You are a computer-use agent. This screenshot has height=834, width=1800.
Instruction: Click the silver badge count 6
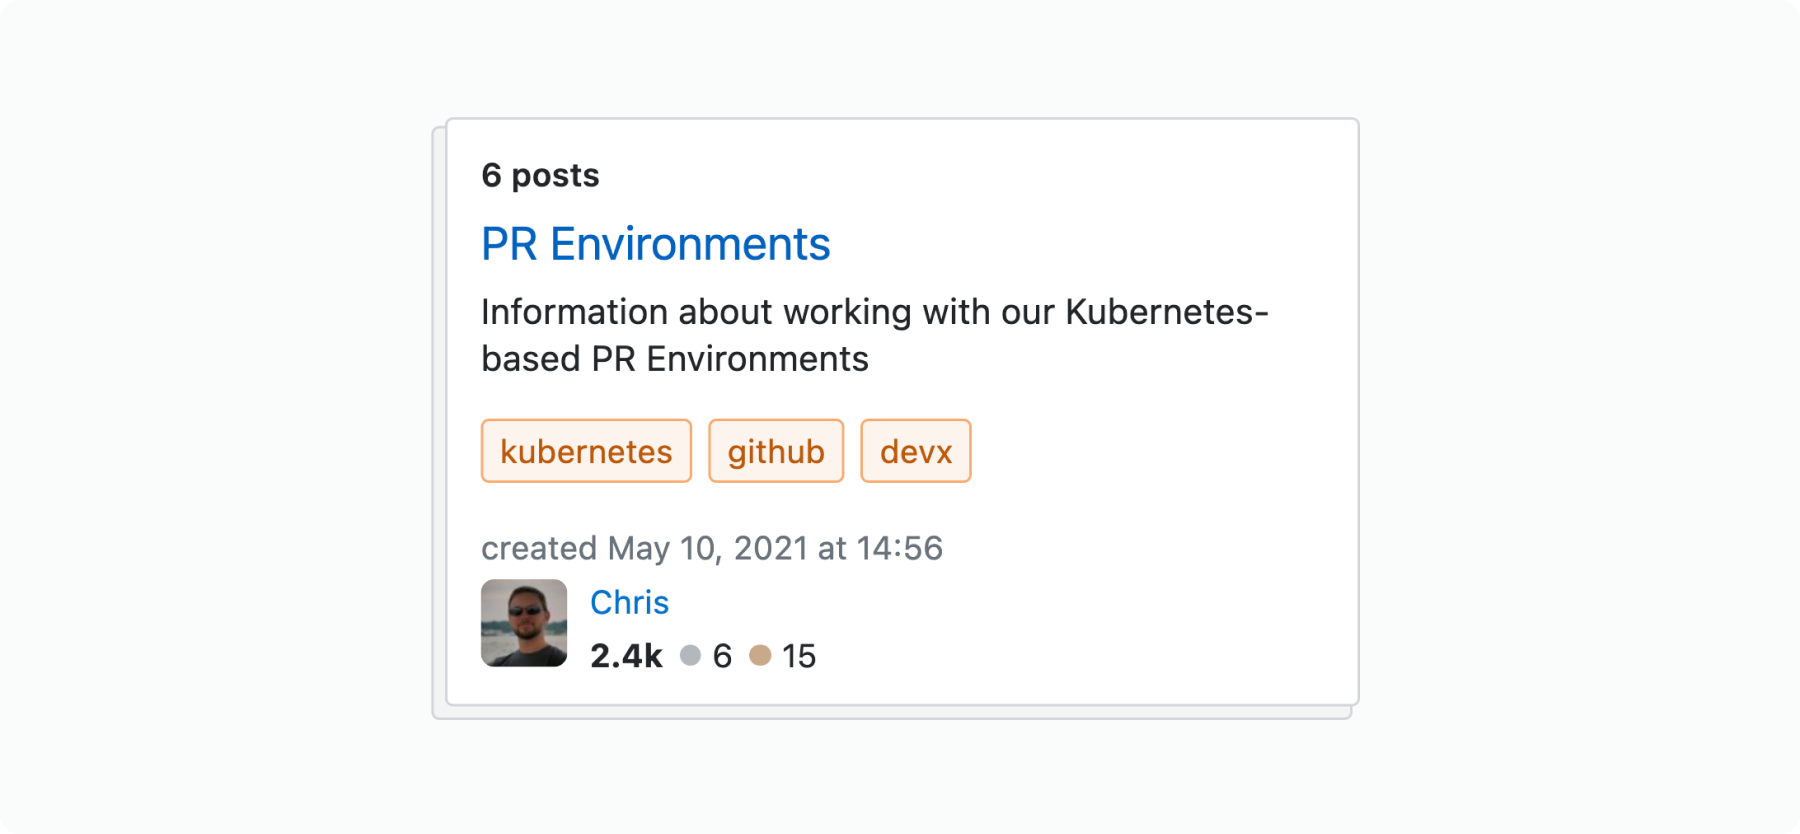pos(722,656)
